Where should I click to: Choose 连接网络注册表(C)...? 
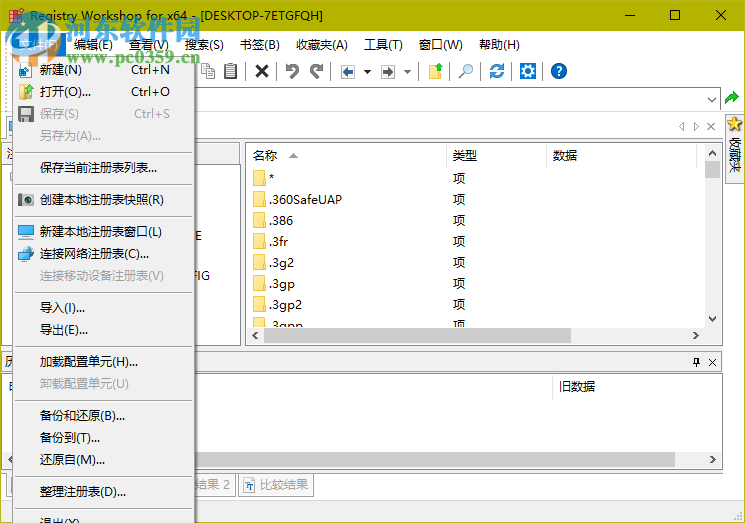[x=104, y=254]
